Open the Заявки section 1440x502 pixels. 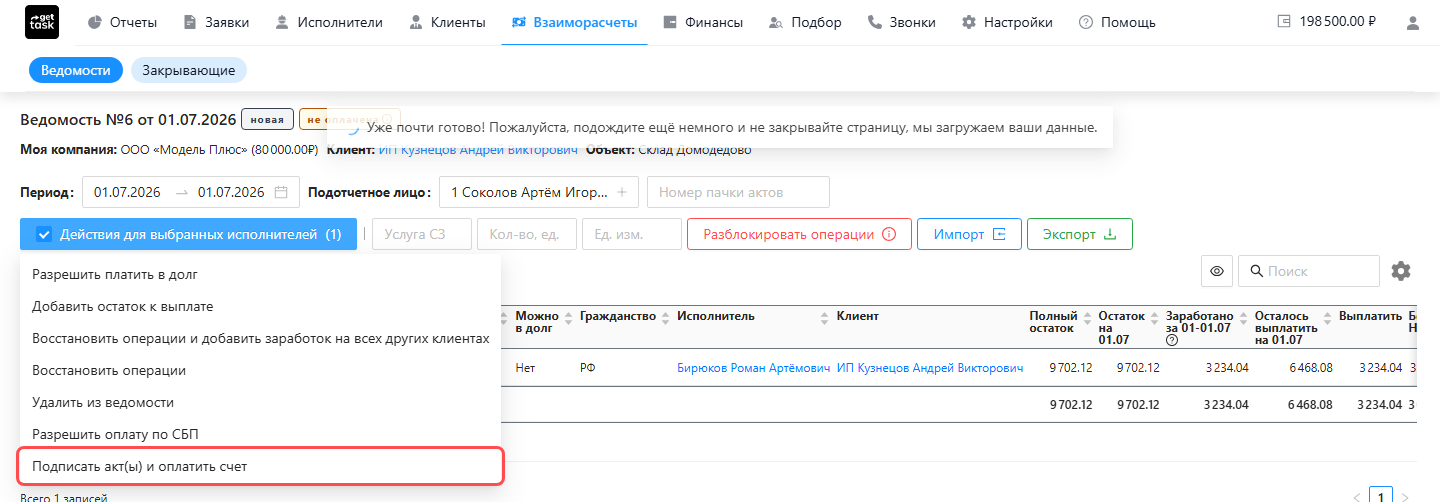point(216,22)
